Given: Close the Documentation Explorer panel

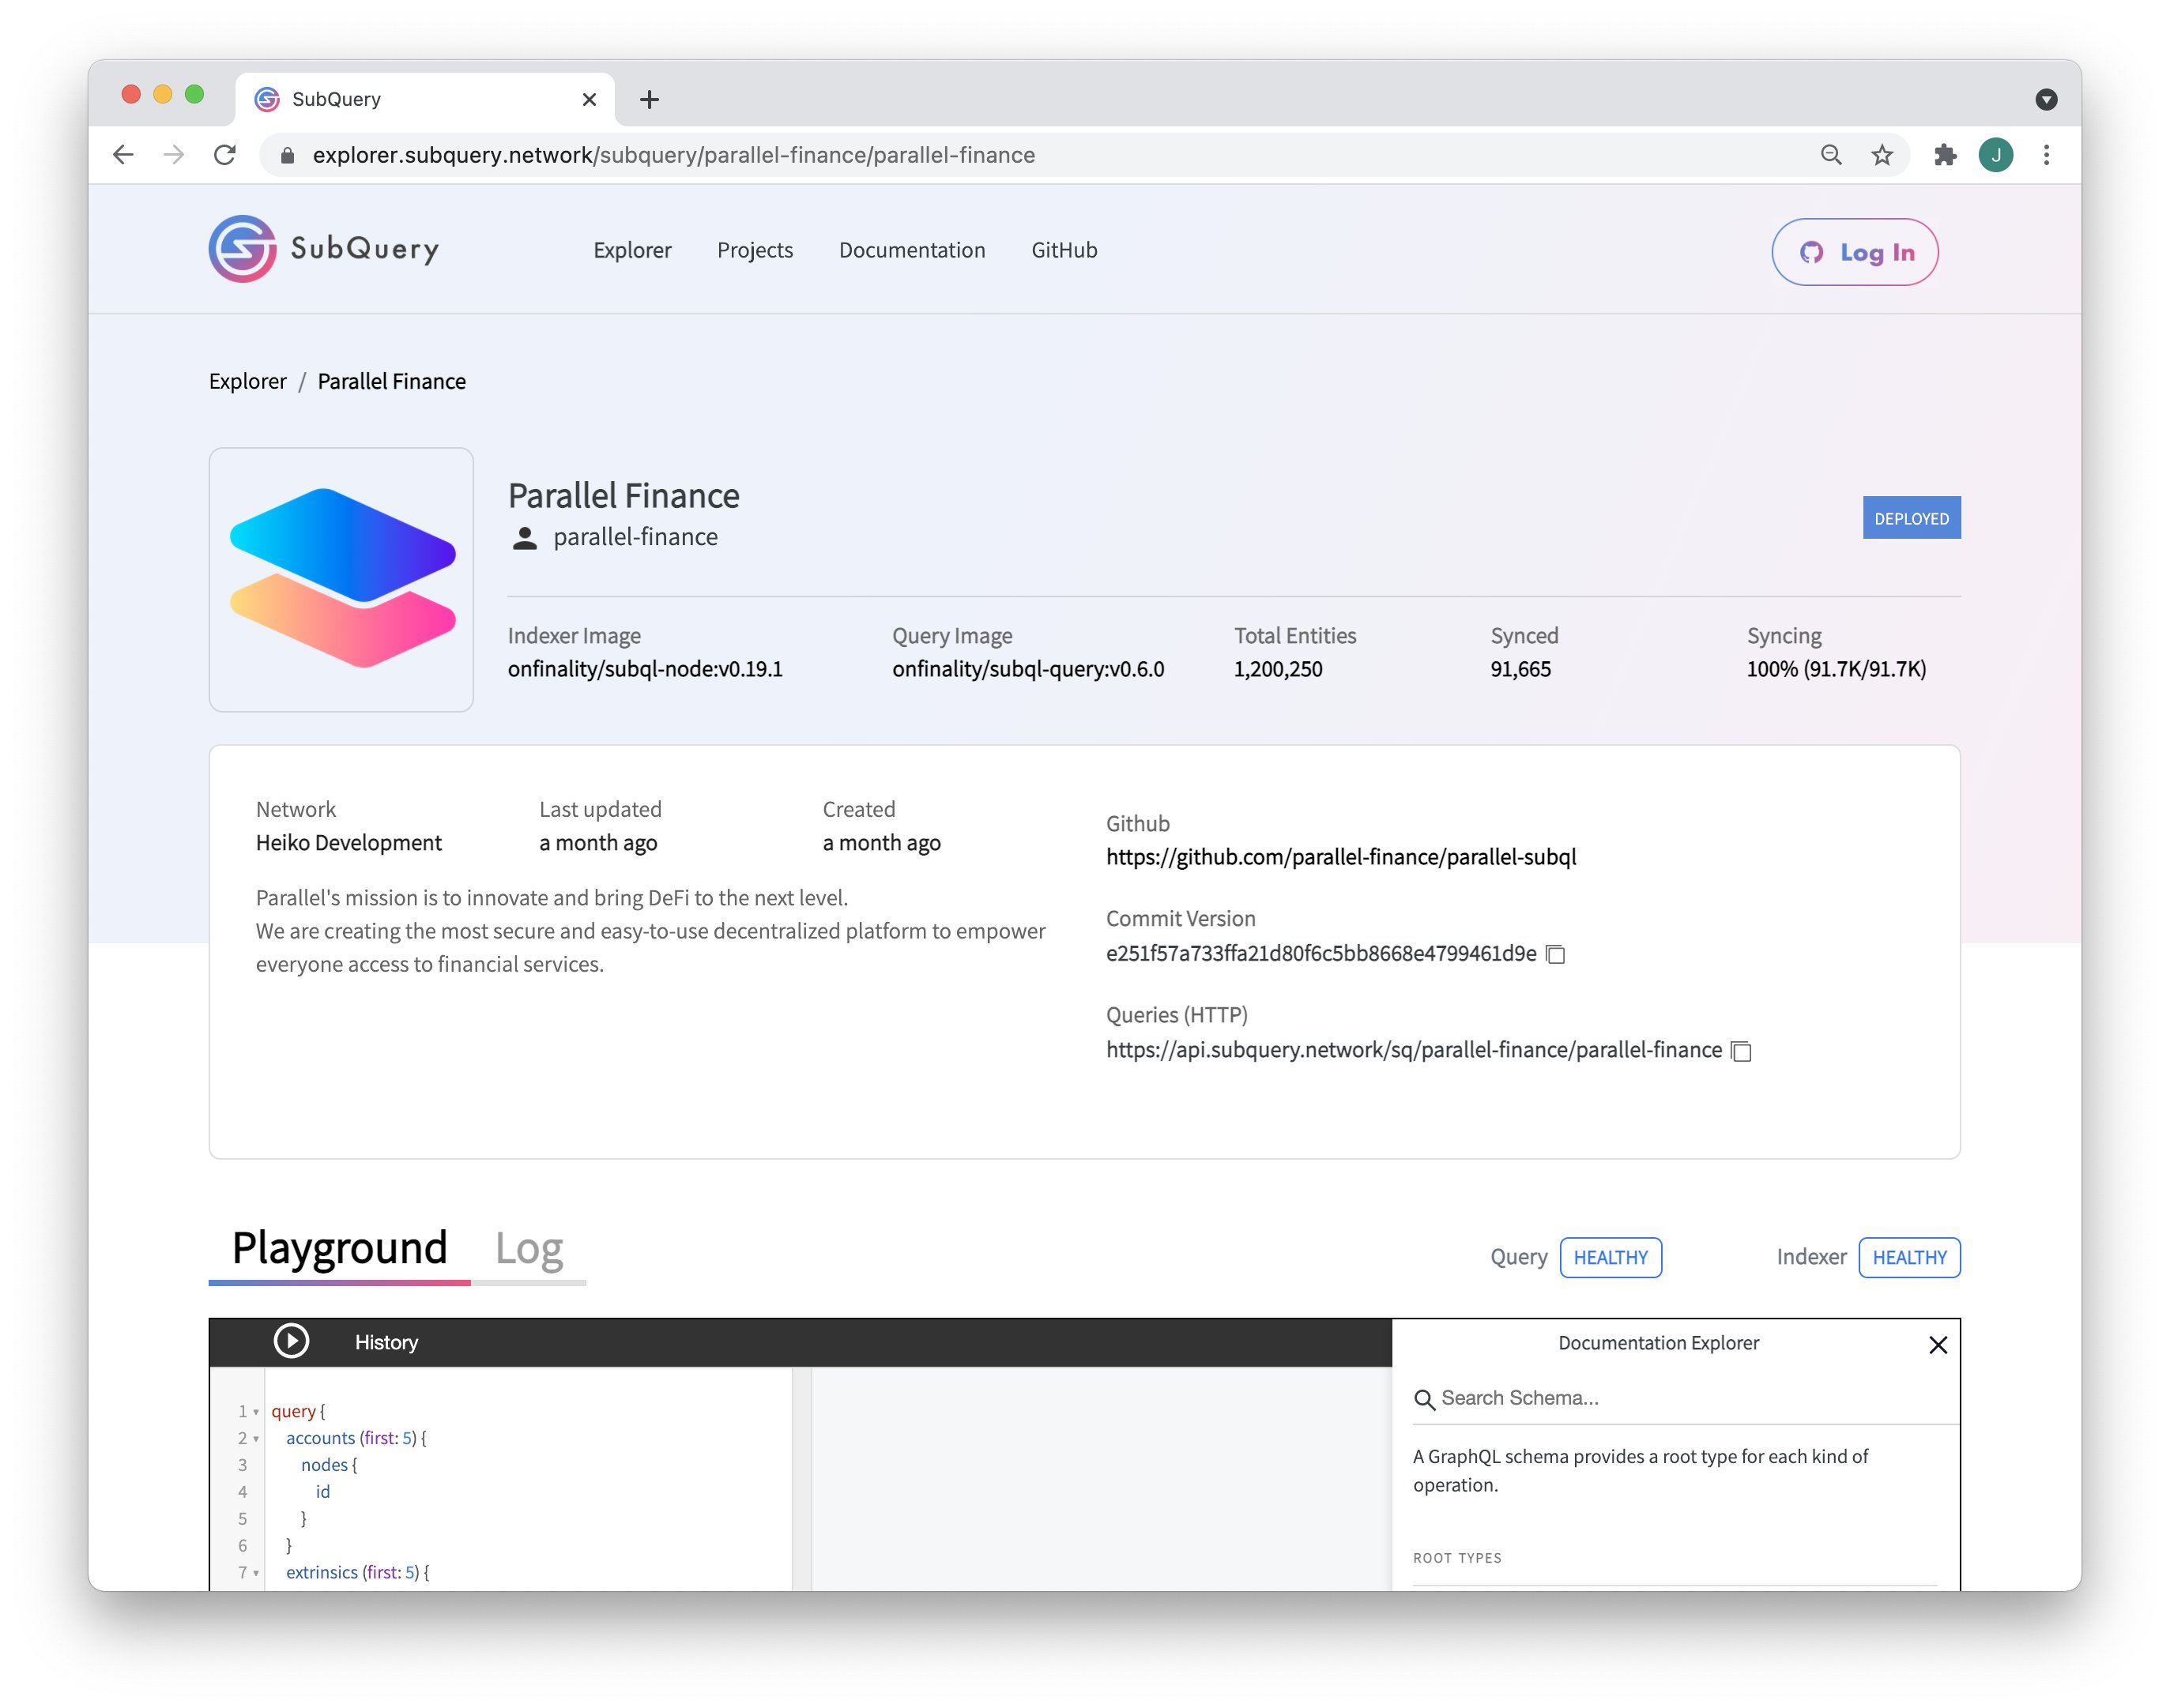Looking at the screenshot, I should click(1938, 1345).
